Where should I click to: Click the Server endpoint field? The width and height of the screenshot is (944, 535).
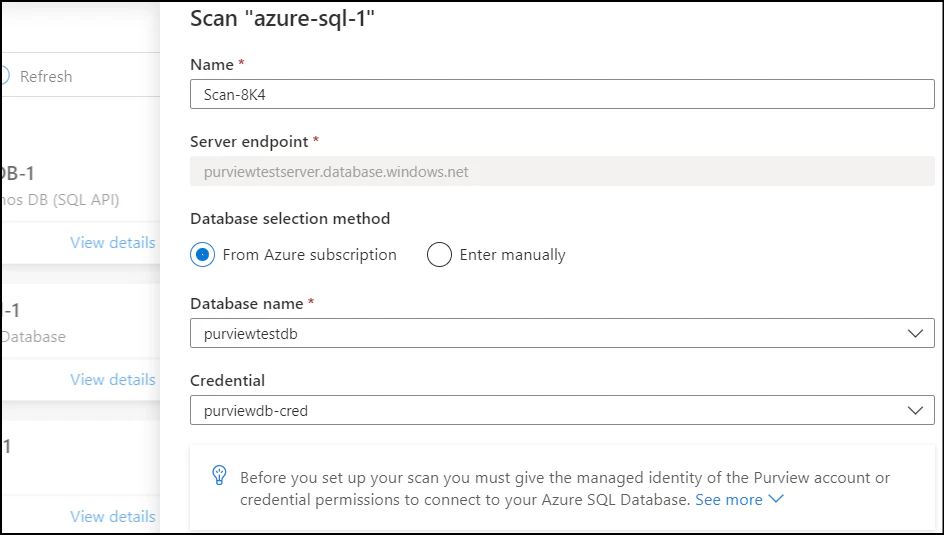562,172
